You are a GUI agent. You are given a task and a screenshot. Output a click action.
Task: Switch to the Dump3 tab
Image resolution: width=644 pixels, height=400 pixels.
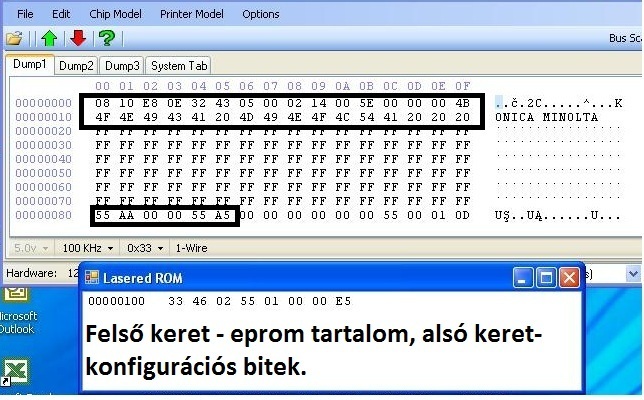121,66
